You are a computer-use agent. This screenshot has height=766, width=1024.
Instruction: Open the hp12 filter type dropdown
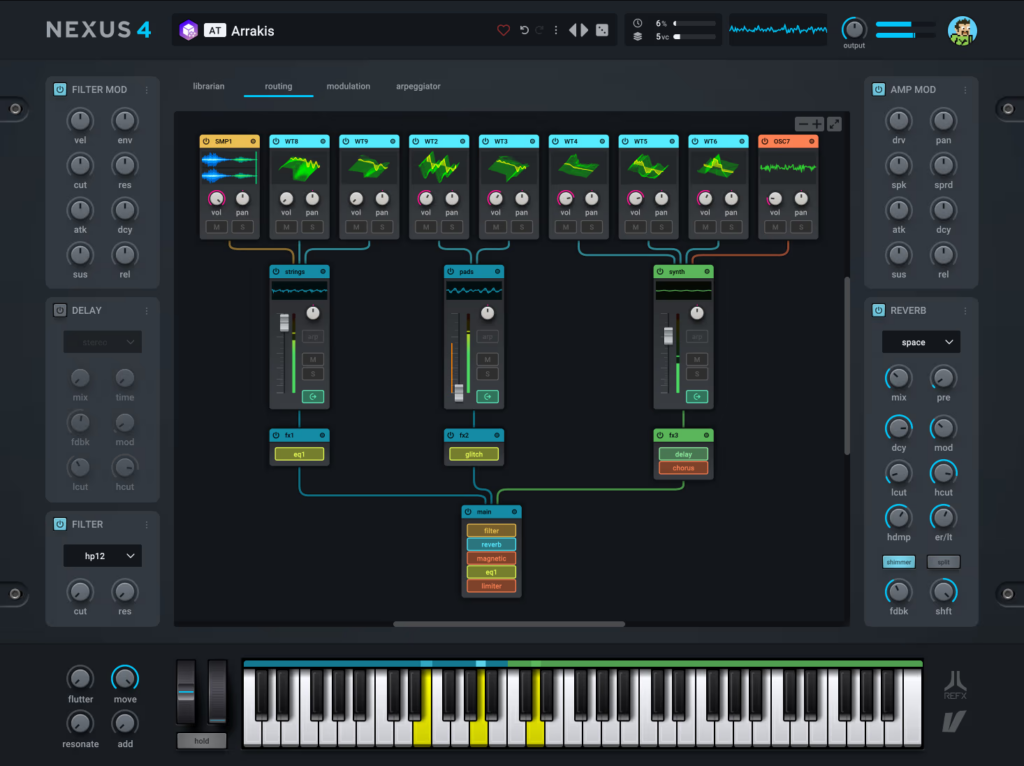click(x=102, y=555)
